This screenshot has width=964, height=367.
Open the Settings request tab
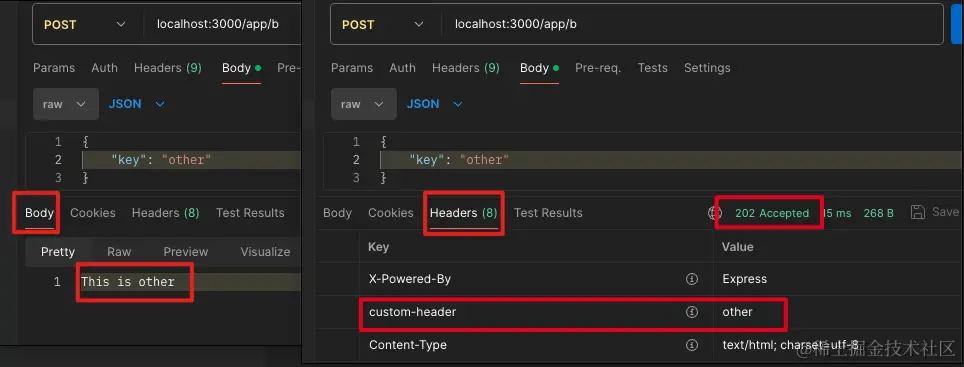[707, 68]
